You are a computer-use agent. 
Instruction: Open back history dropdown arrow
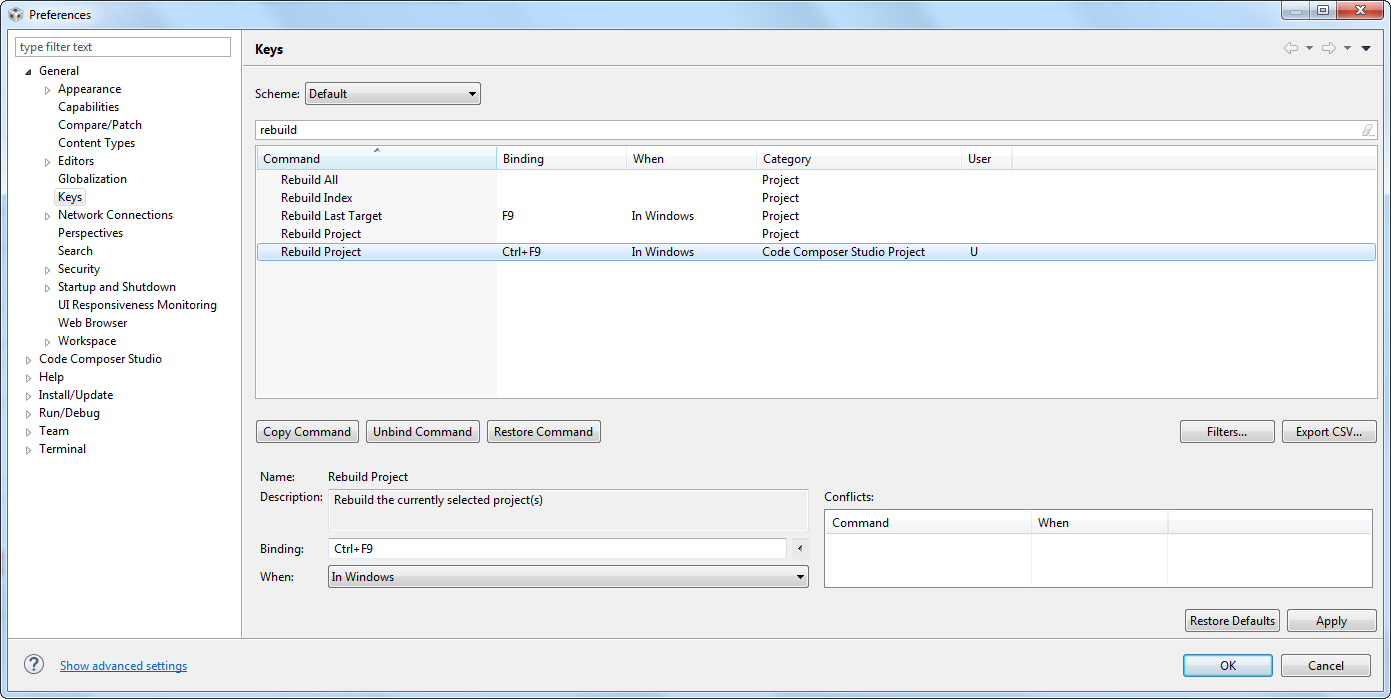[x=1309, y=48]
